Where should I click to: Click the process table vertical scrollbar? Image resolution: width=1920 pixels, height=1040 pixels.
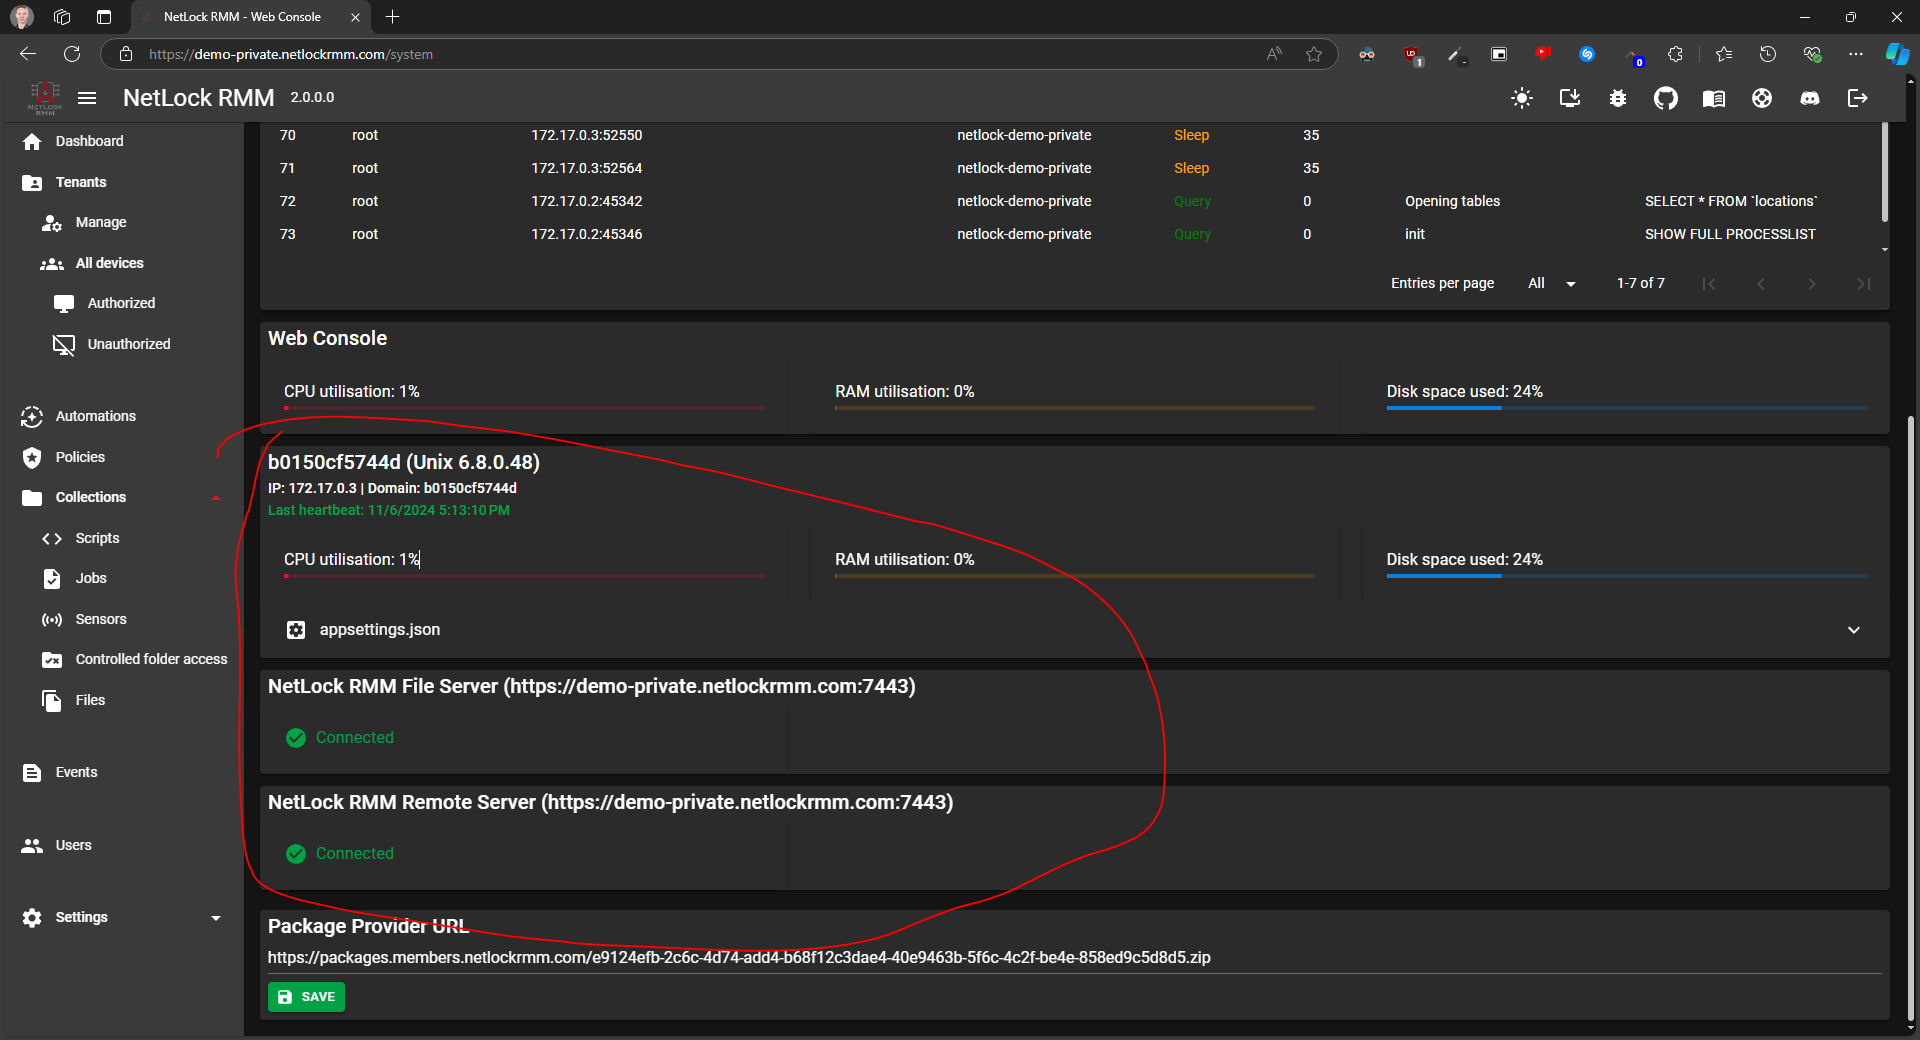click(x=1885, y=172)
